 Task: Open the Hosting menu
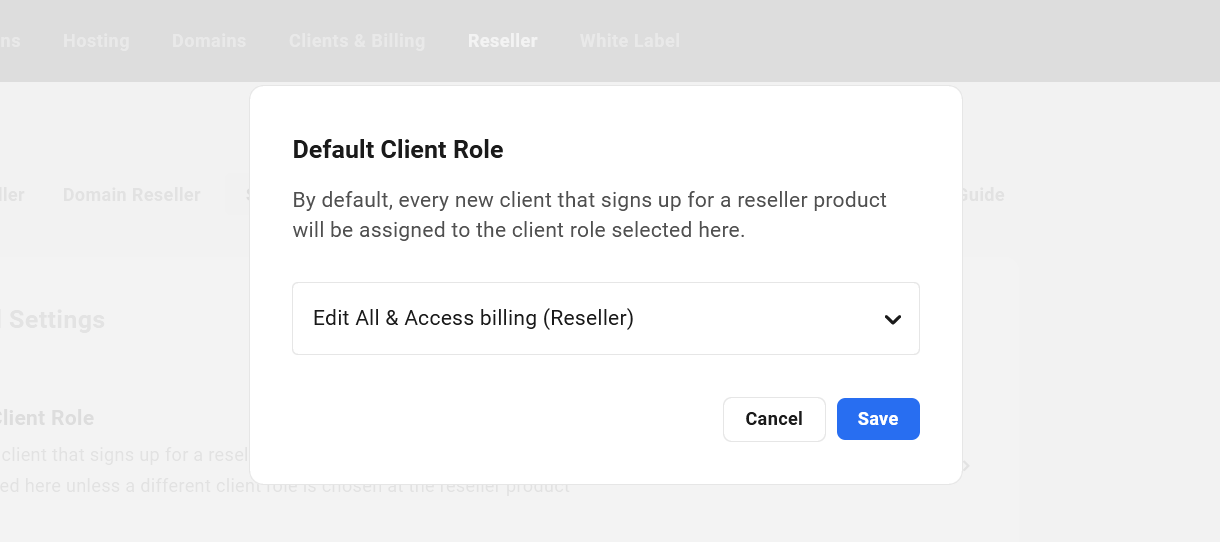click(x=96, y=41)
